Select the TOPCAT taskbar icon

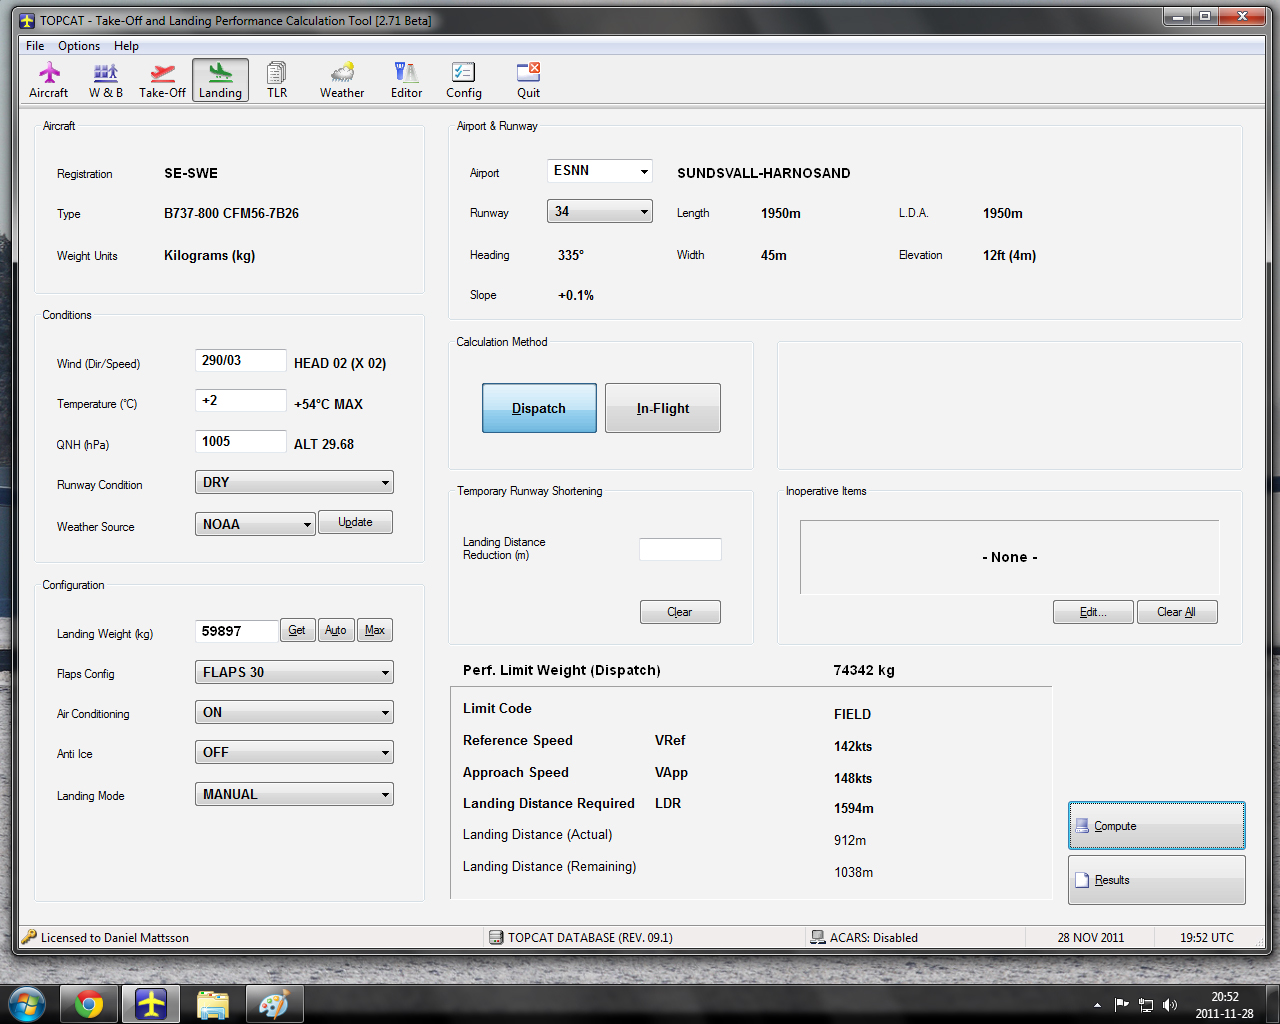click(151, 1004)
